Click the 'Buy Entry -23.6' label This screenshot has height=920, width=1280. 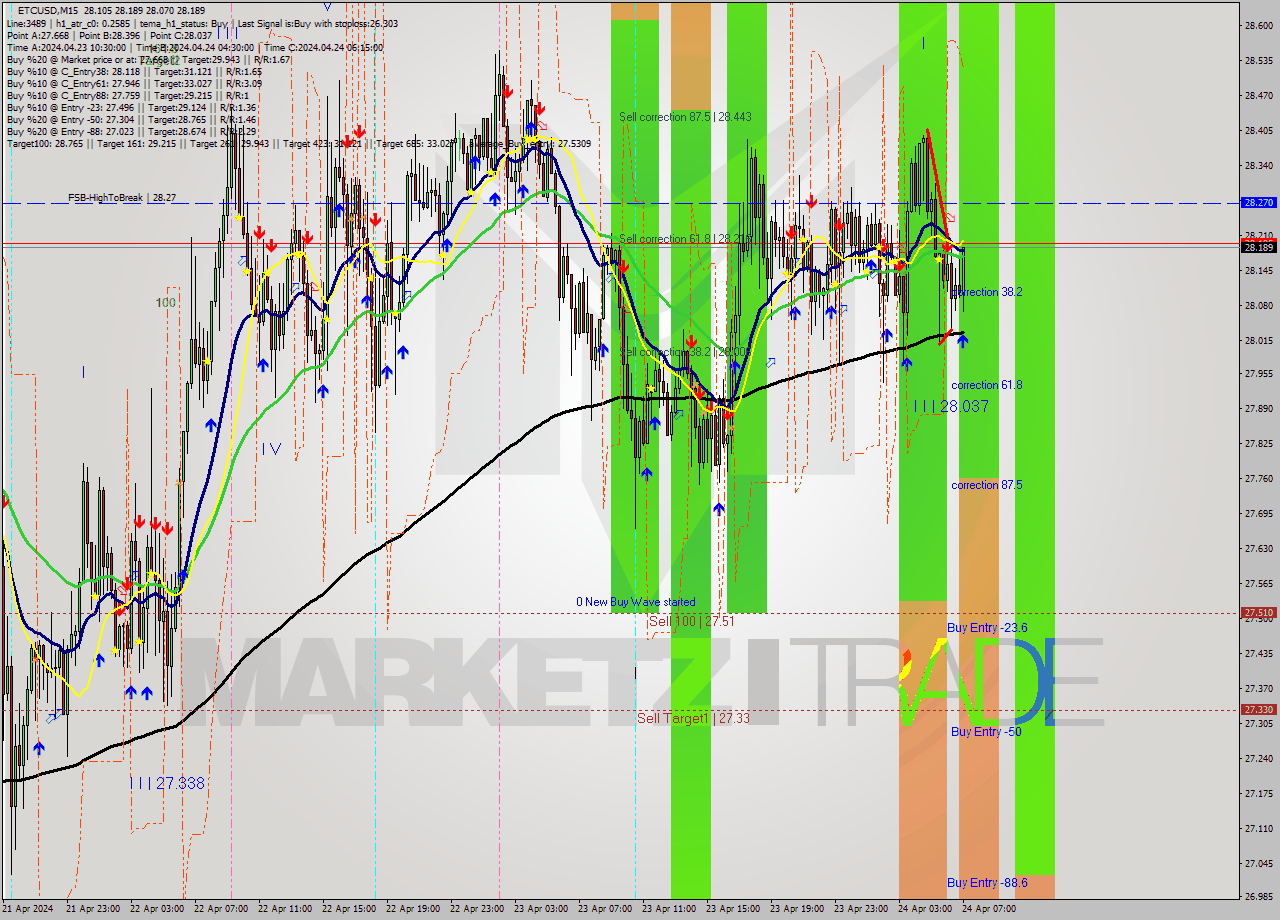[987, 628]
